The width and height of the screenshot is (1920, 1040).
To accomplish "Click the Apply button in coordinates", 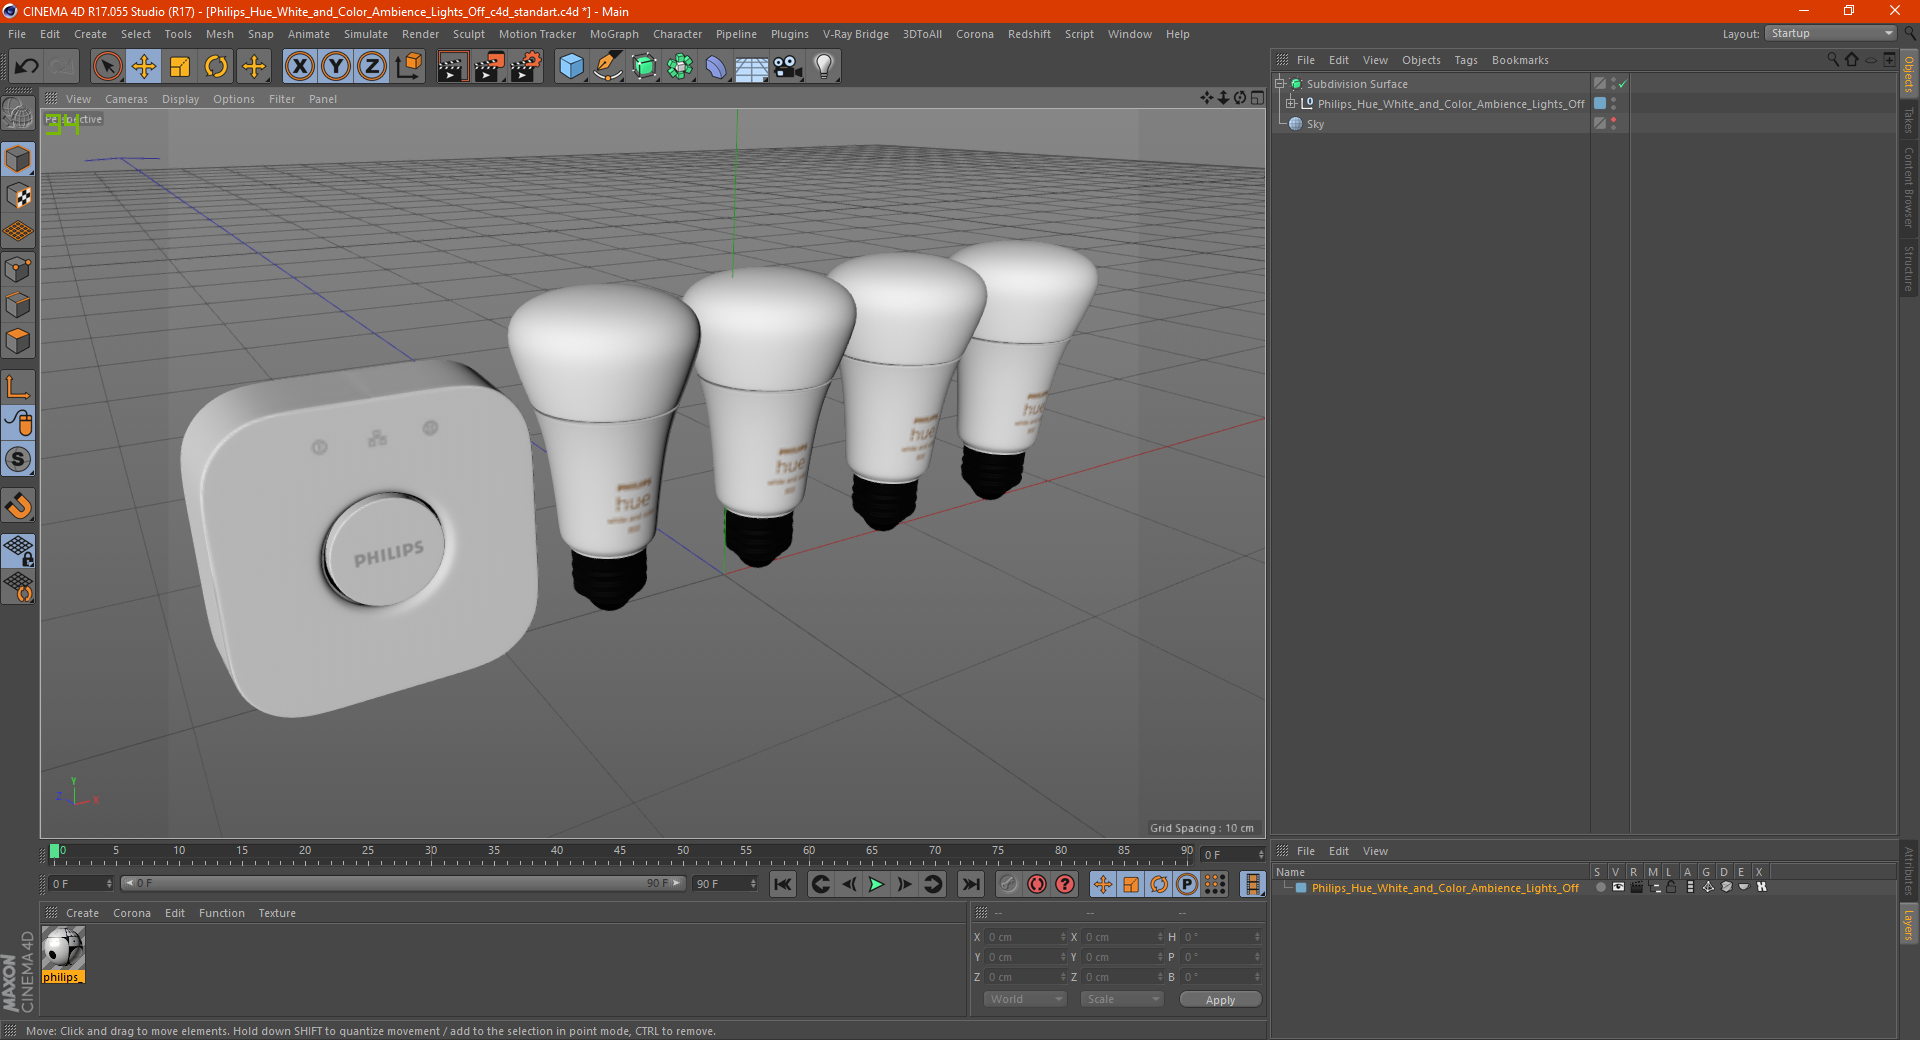I will (1220, 1000).
